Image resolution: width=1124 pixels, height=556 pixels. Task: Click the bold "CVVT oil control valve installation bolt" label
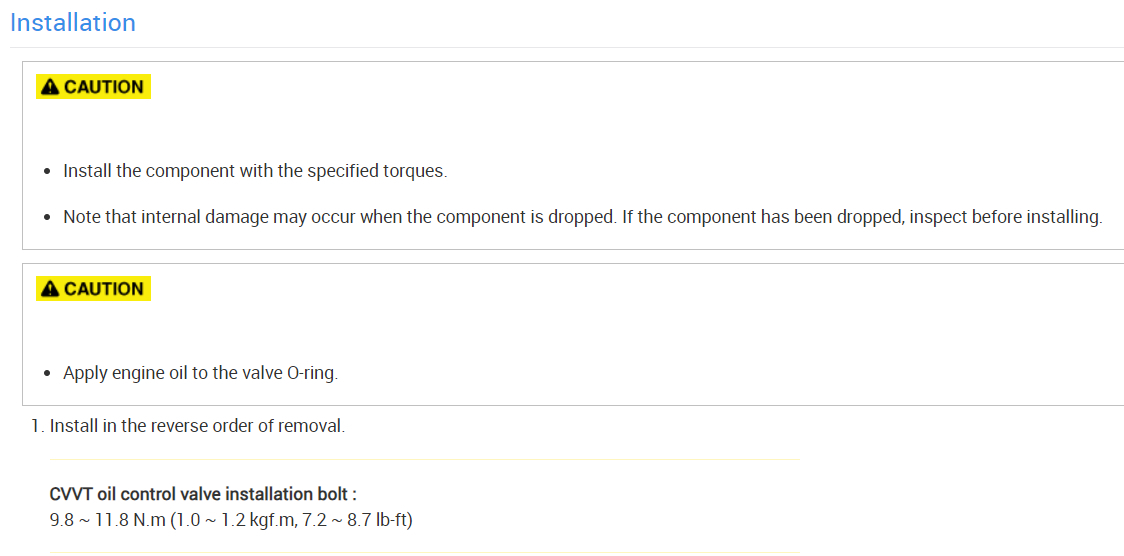[203, 495]
